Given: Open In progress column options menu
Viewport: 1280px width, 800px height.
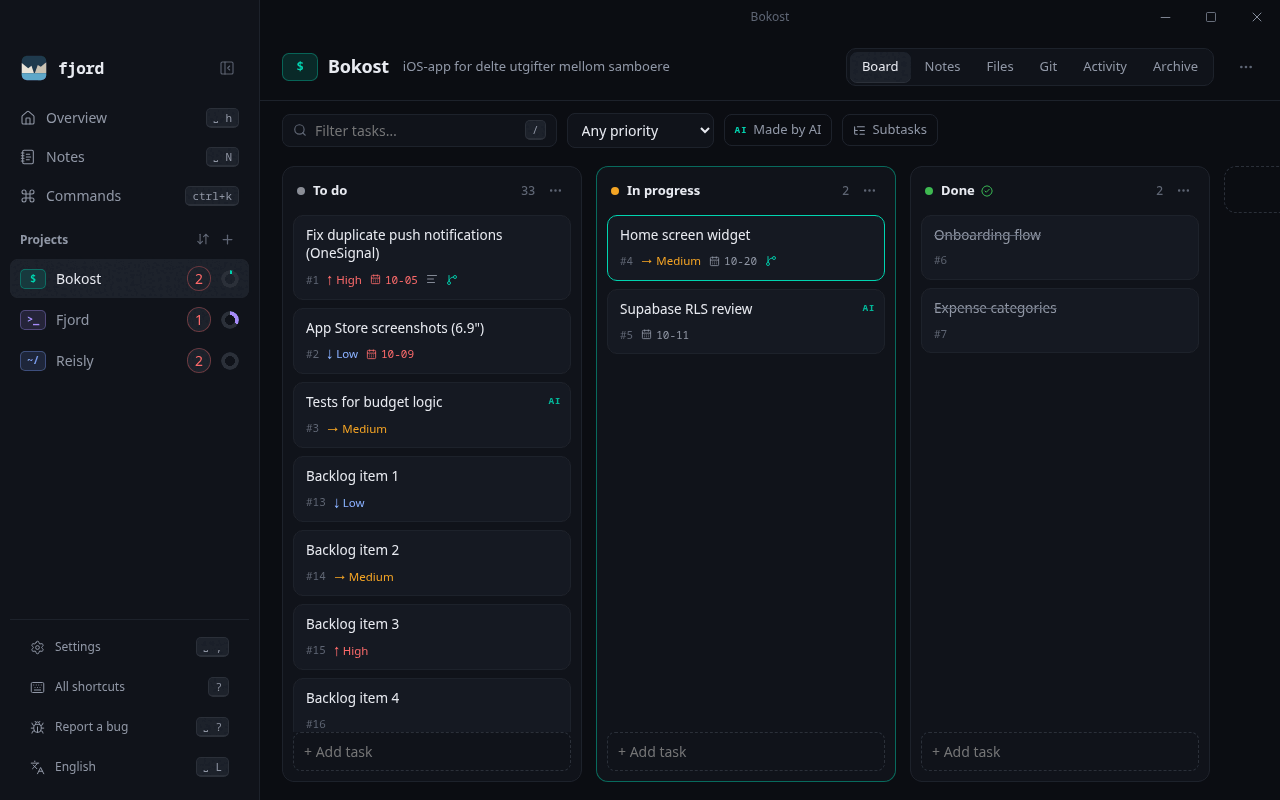Looking at the screenshot, I should [870, 191].
